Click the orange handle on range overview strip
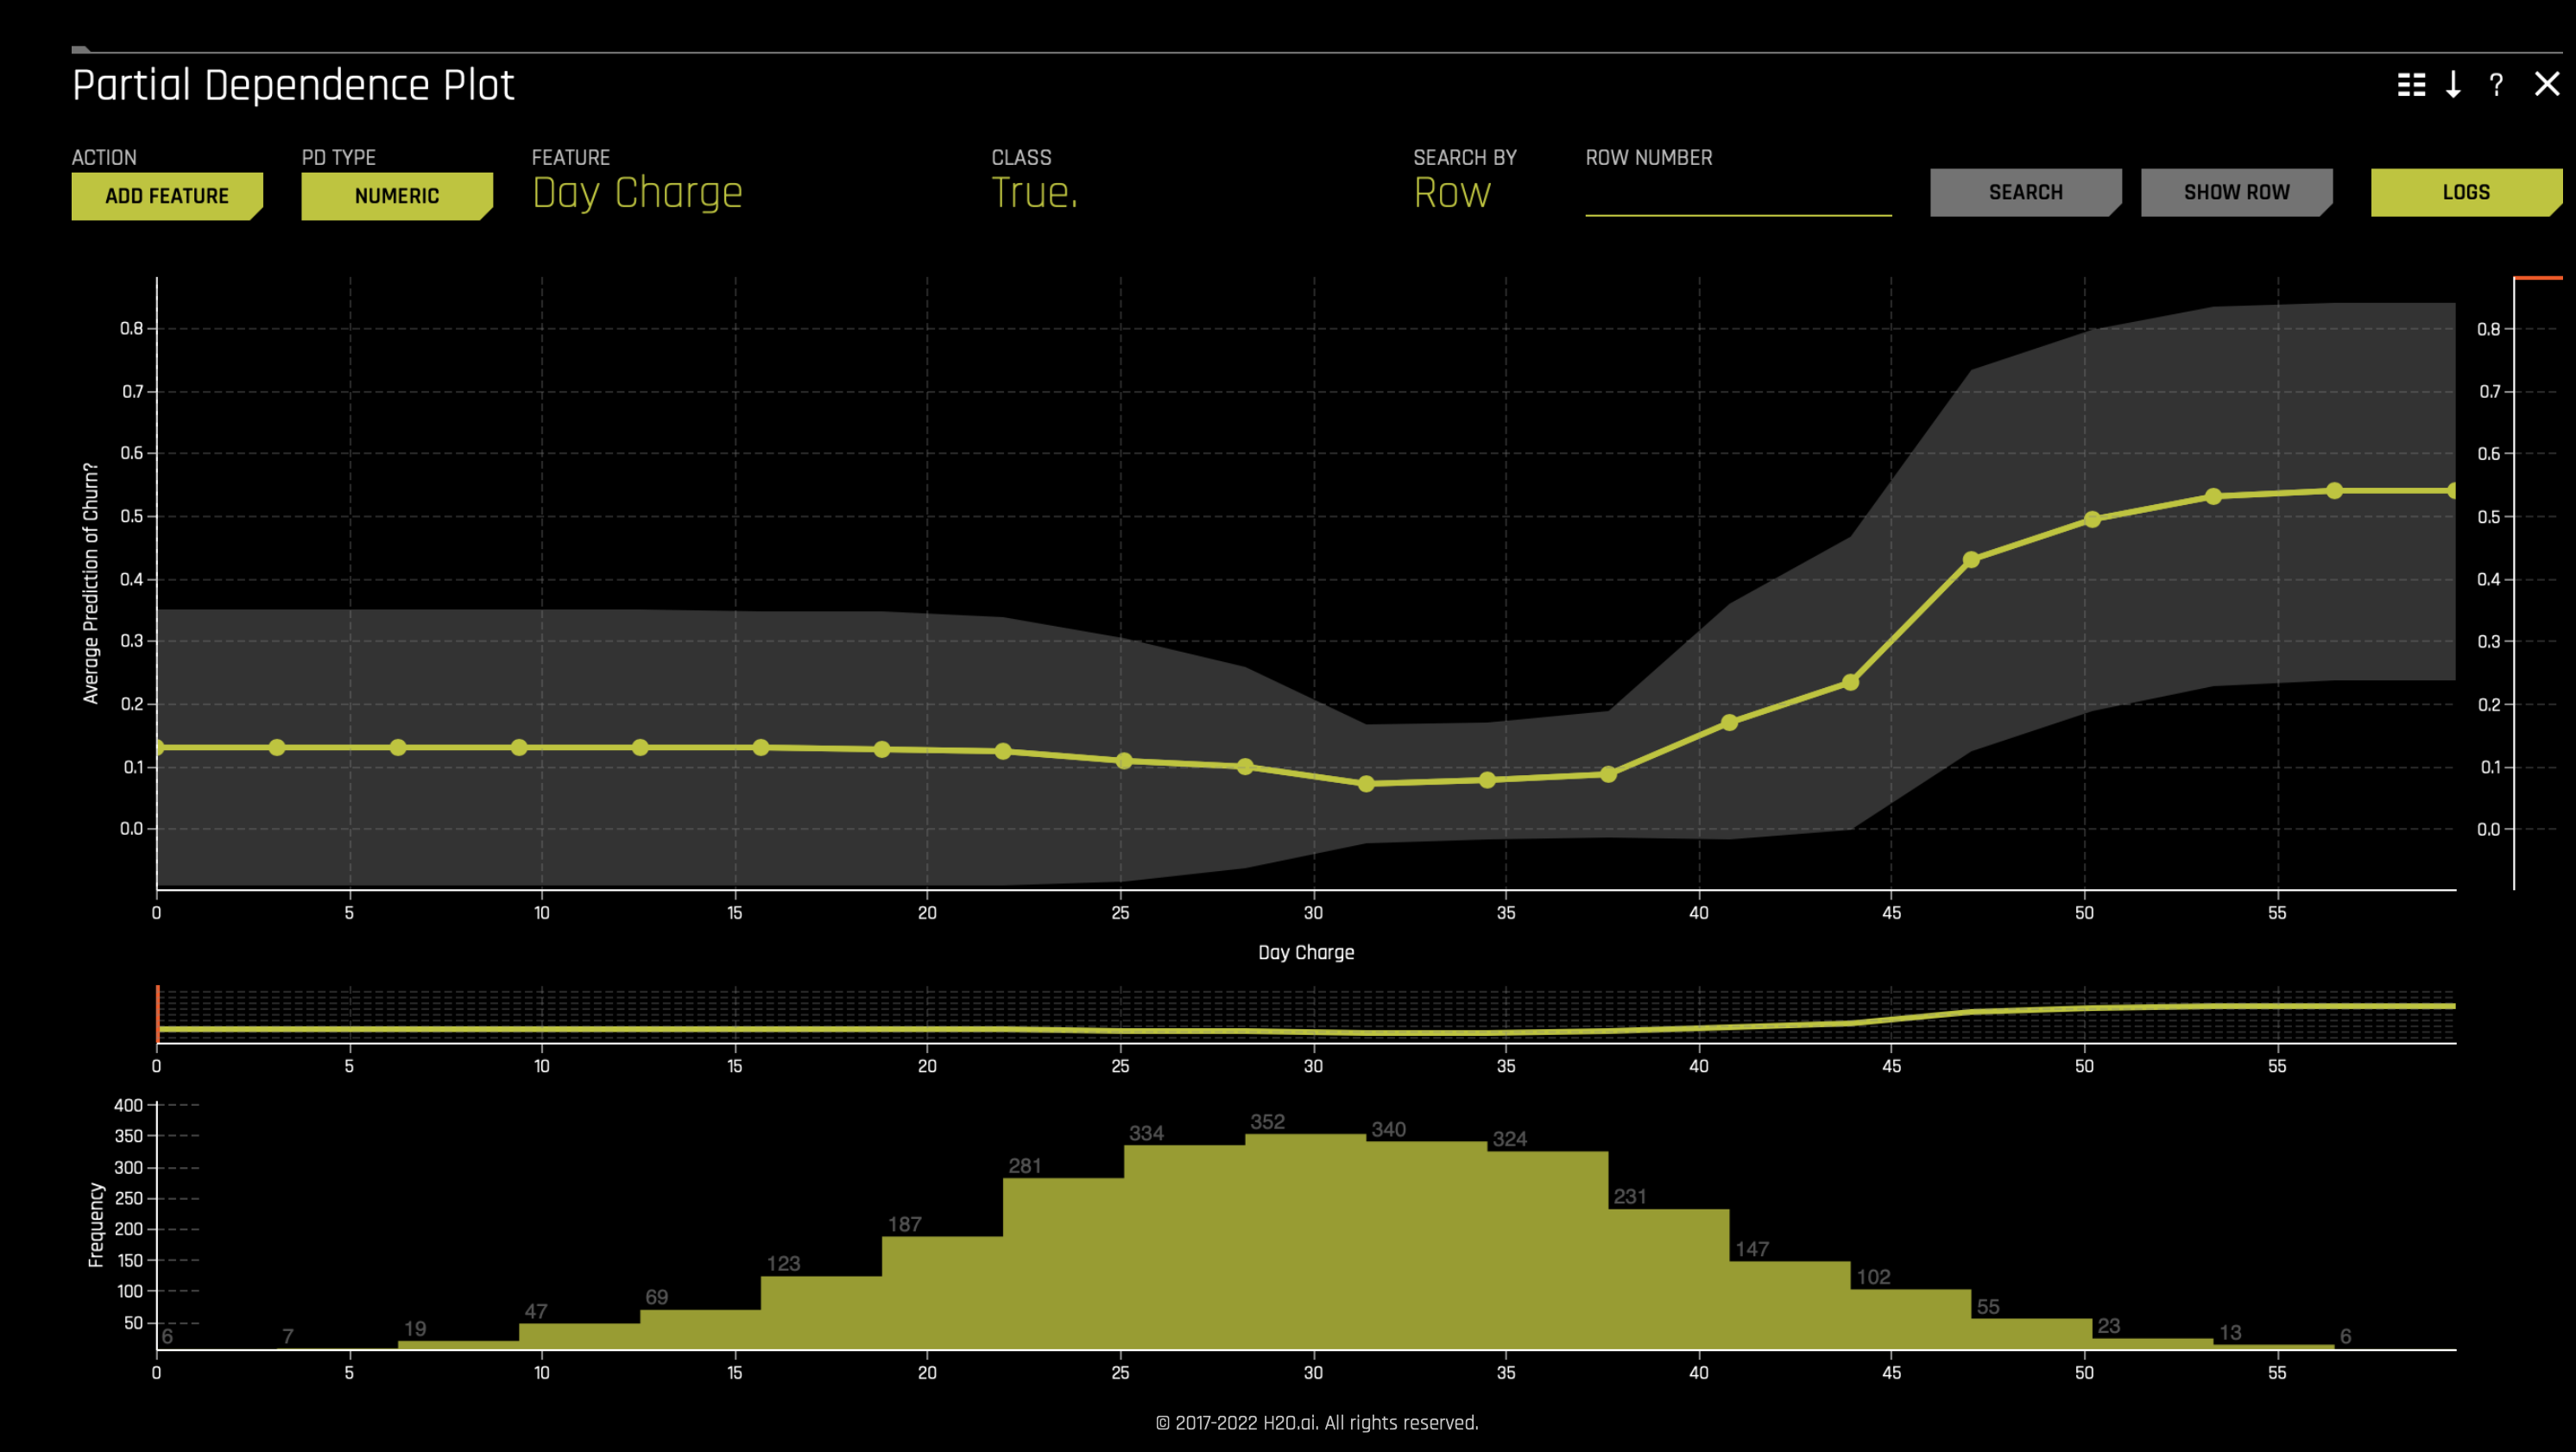 tap(158, 1014)
